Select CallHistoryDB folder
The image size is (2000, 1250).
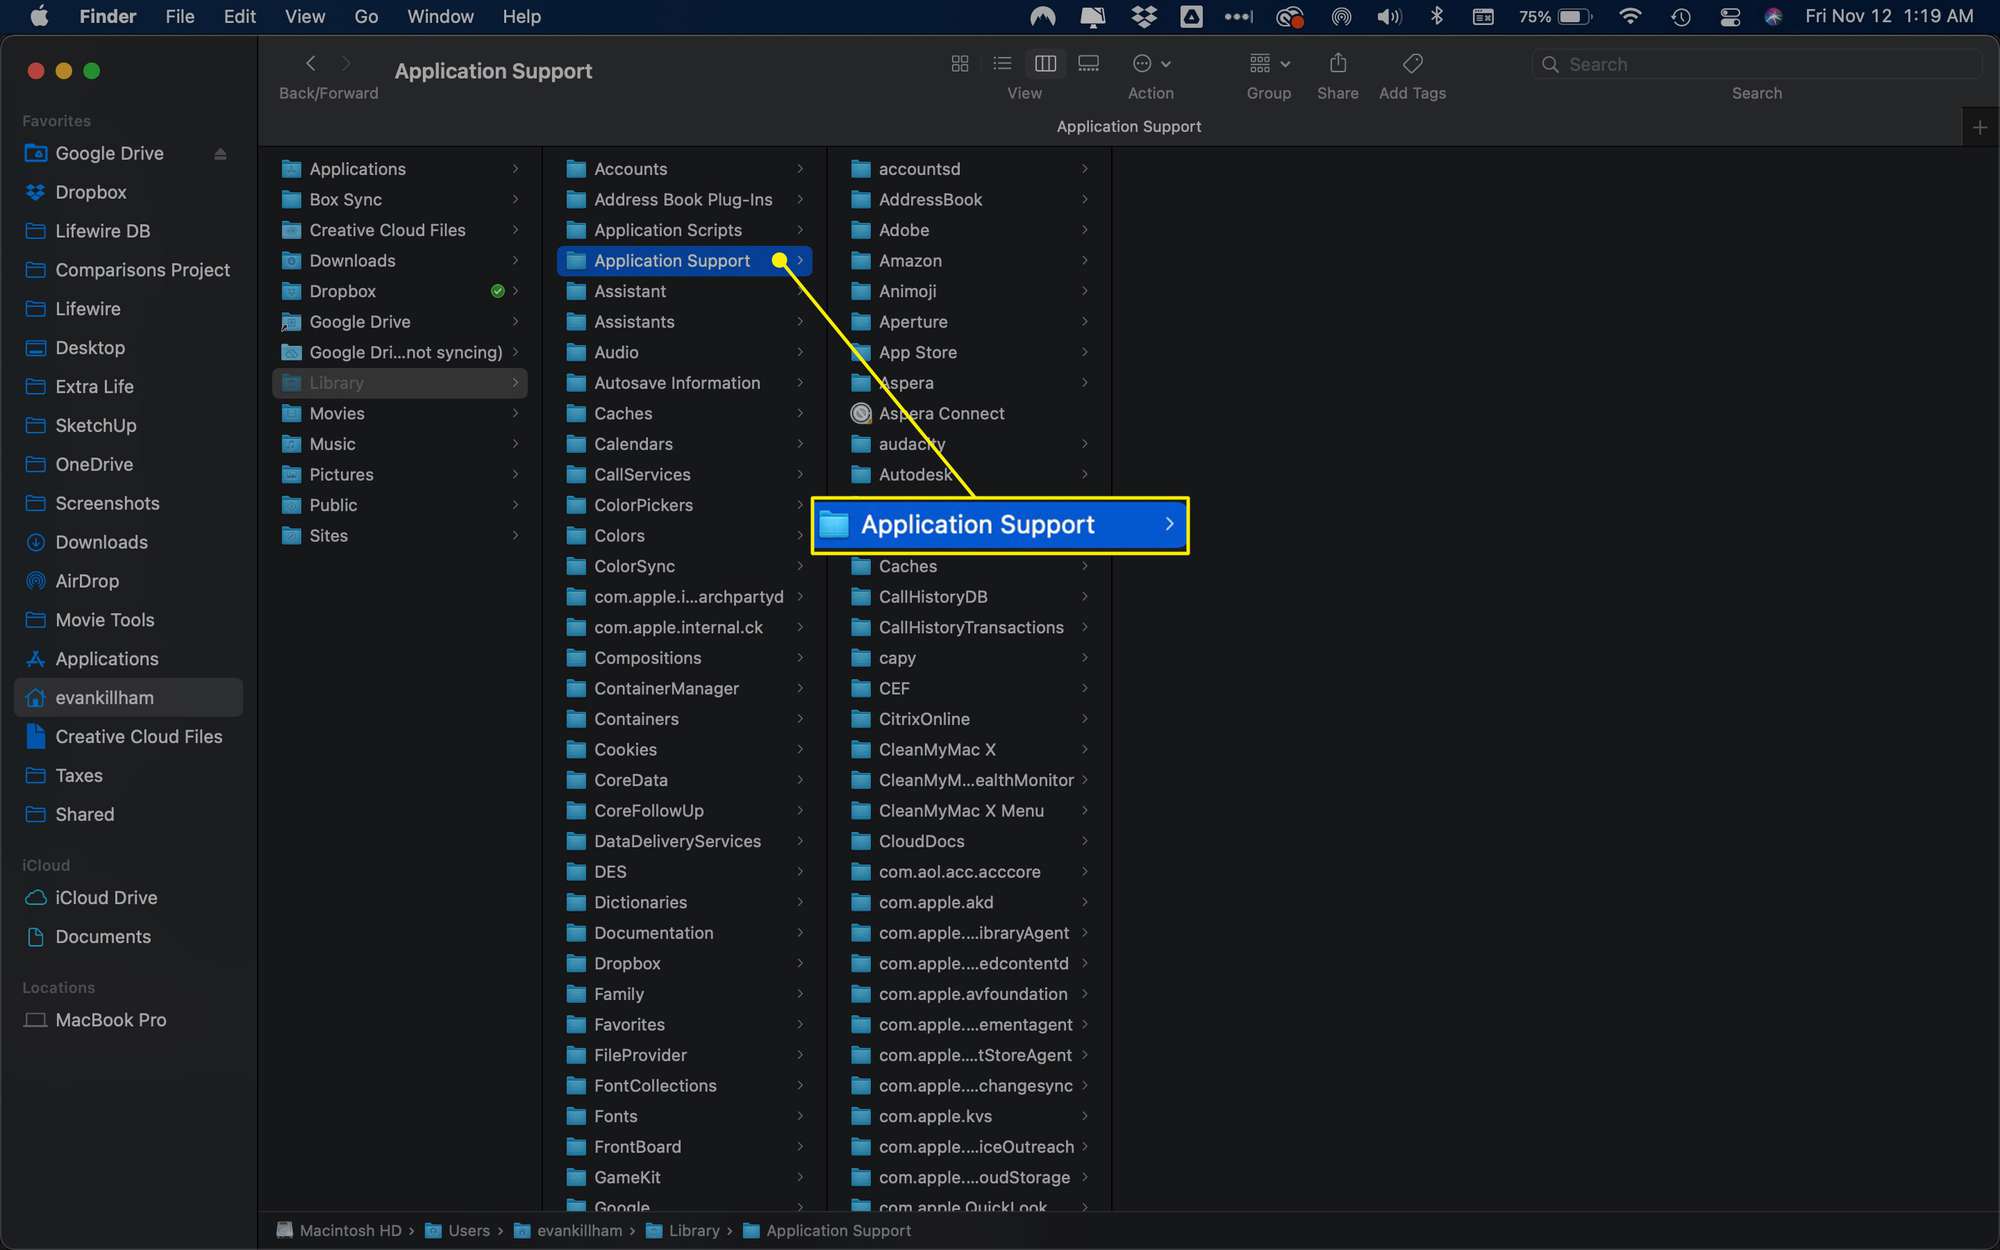[x=969, y=597]
